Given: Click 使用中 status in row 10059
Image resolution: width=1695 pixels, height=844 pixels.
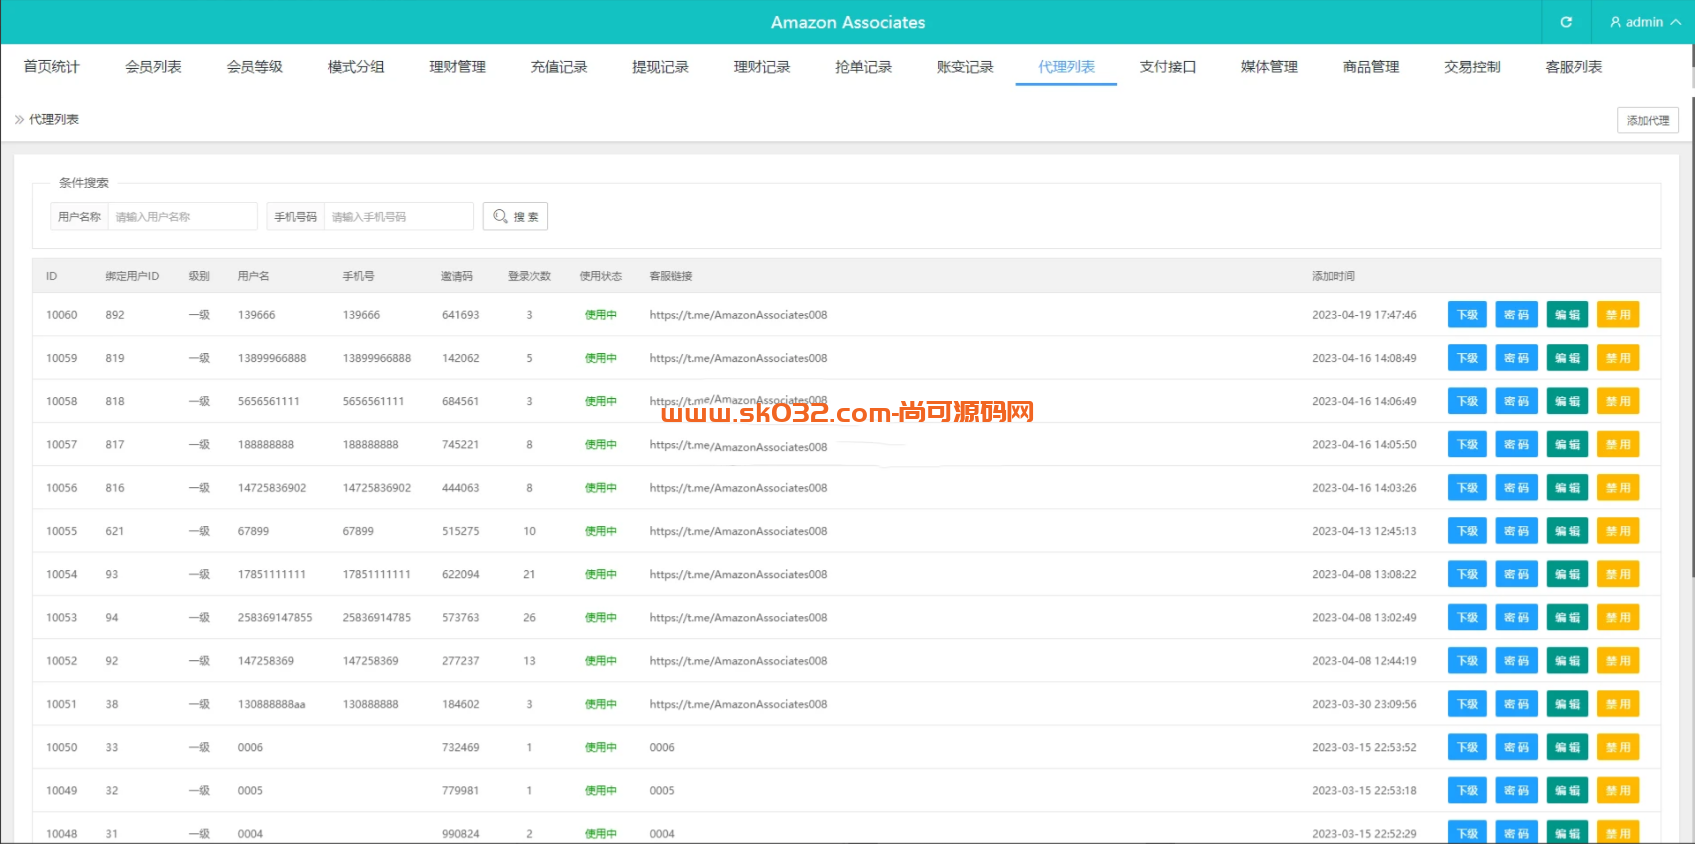Looking at the screenshot, I should [600, 358].
